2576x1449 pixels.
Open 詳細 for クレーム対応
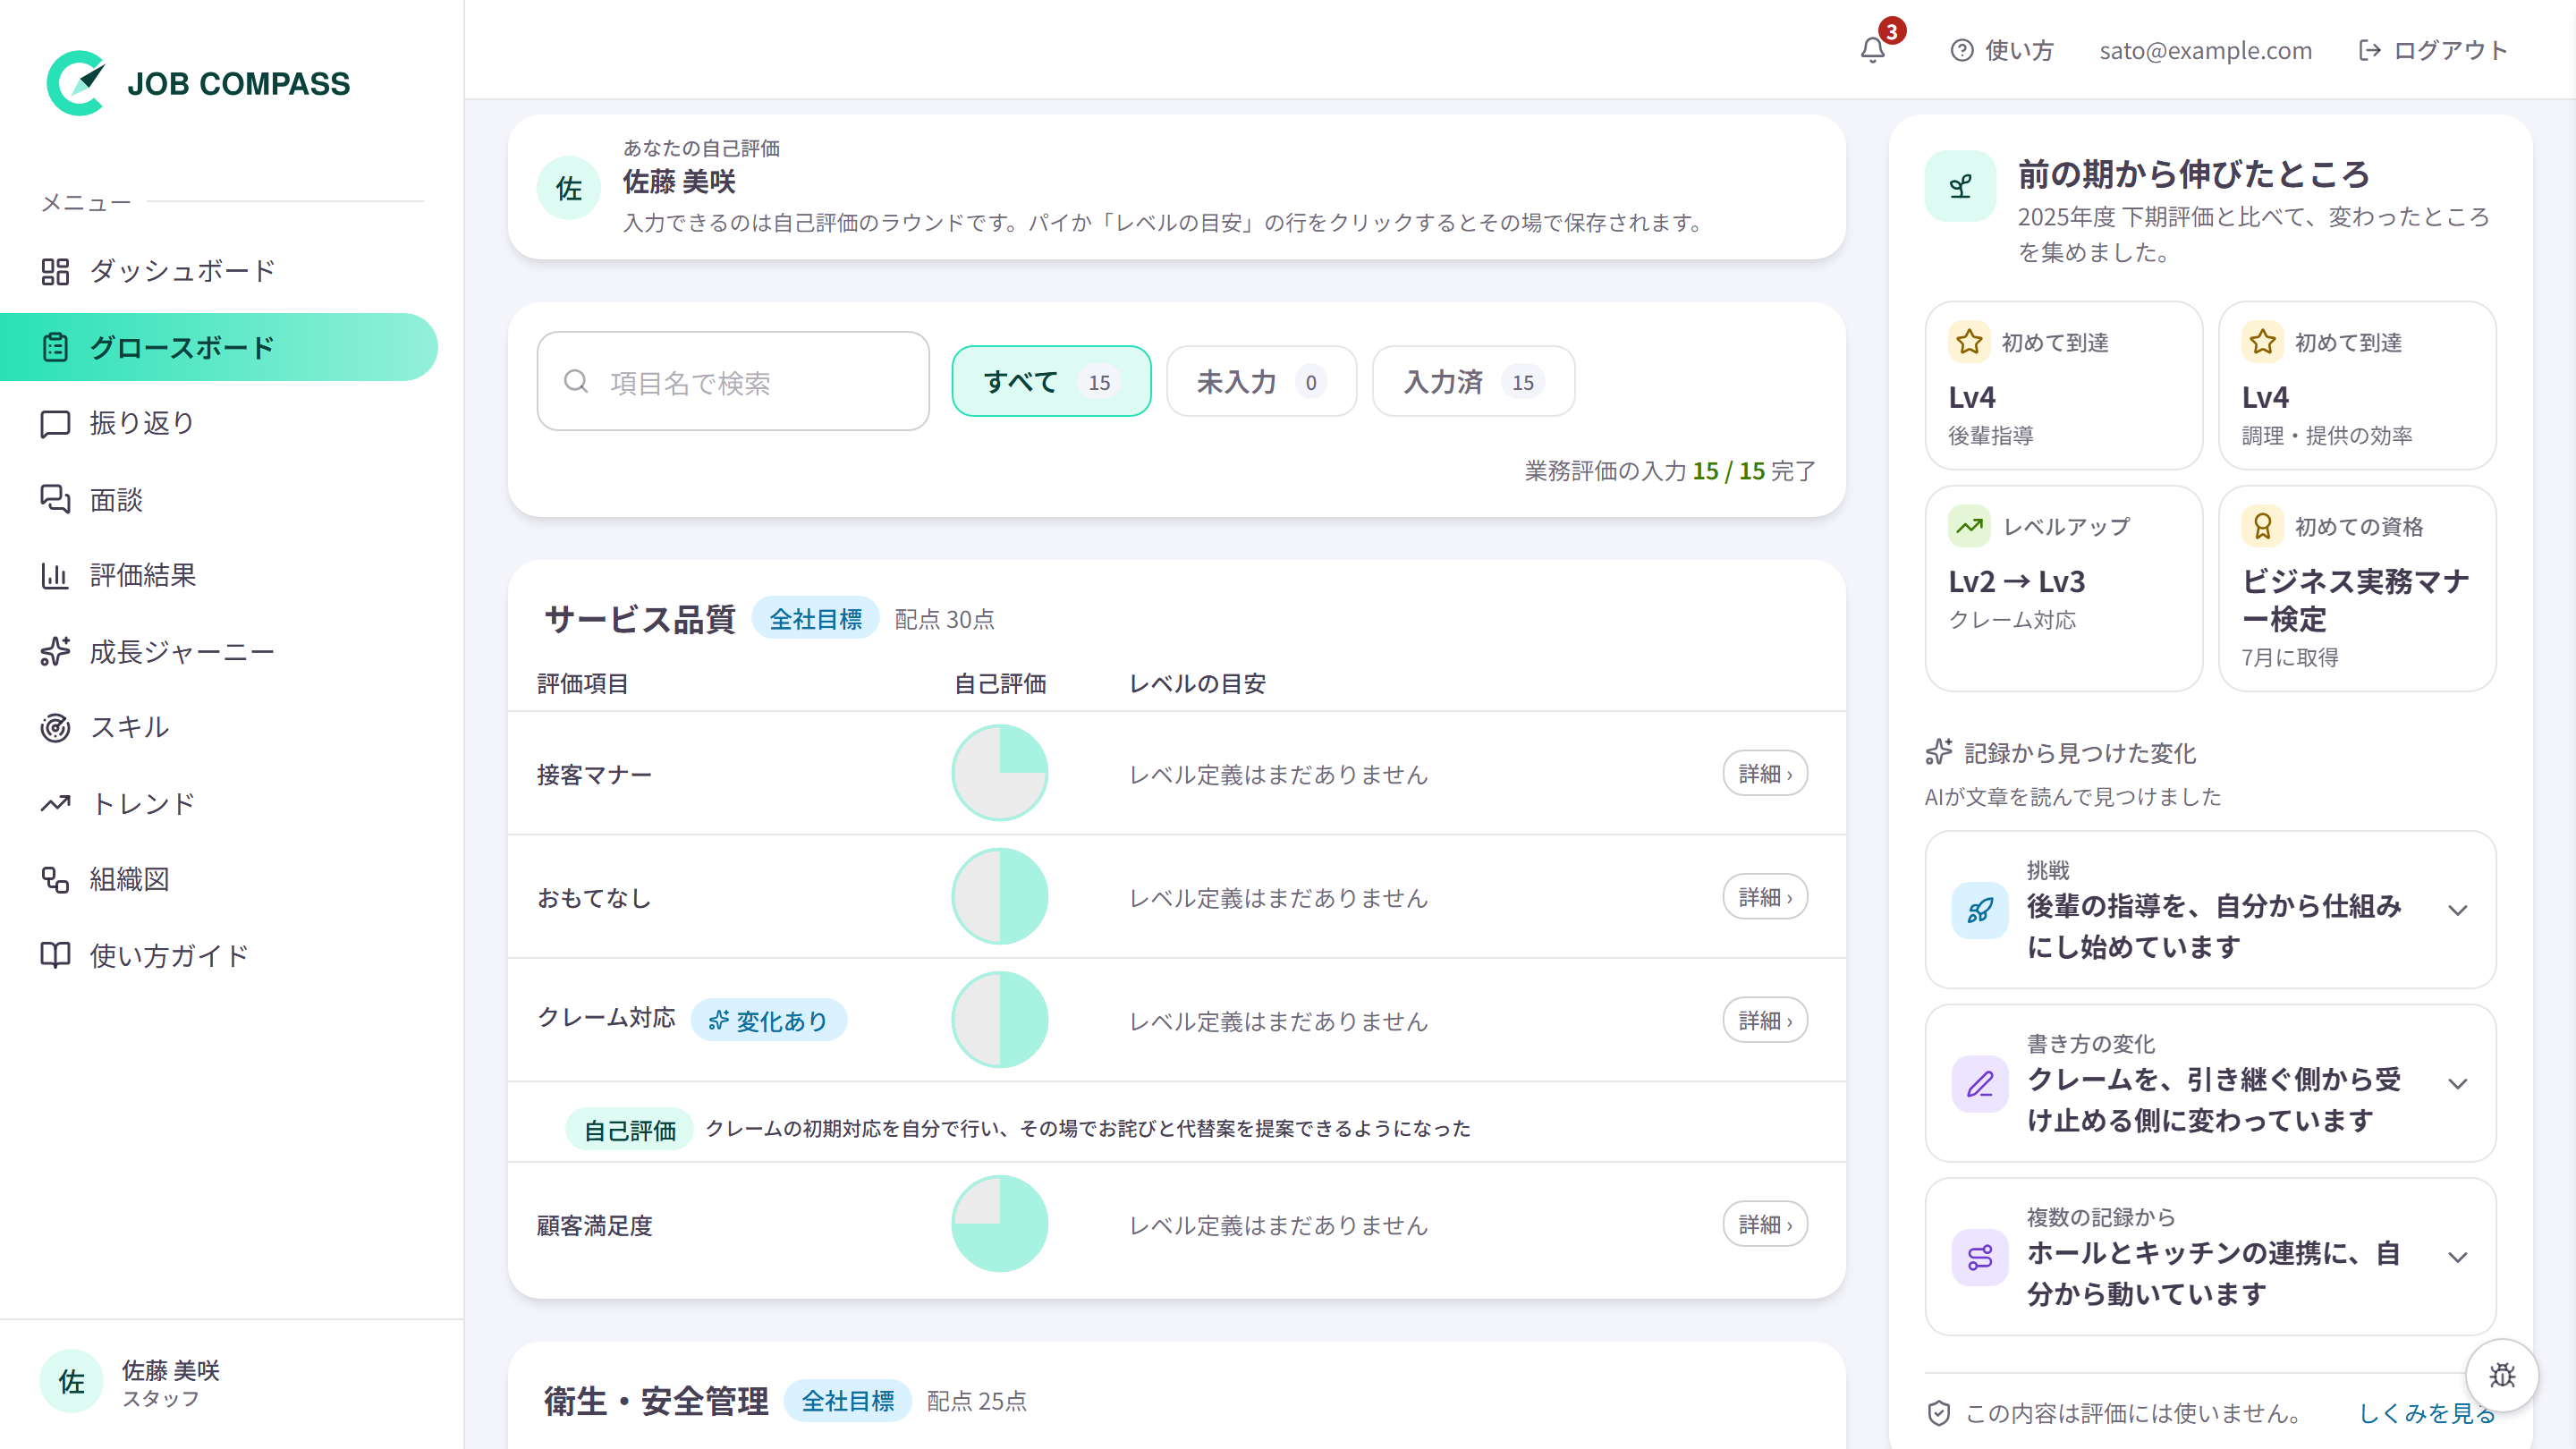[1765, 1019]
